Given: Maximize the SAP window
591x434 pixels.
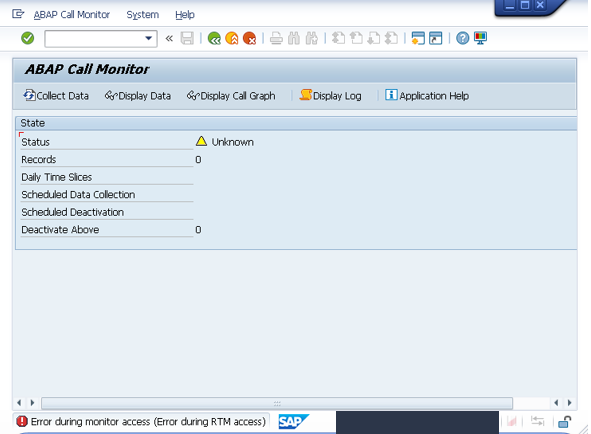Looking at the screenshot, I should (x=525, y=5).
